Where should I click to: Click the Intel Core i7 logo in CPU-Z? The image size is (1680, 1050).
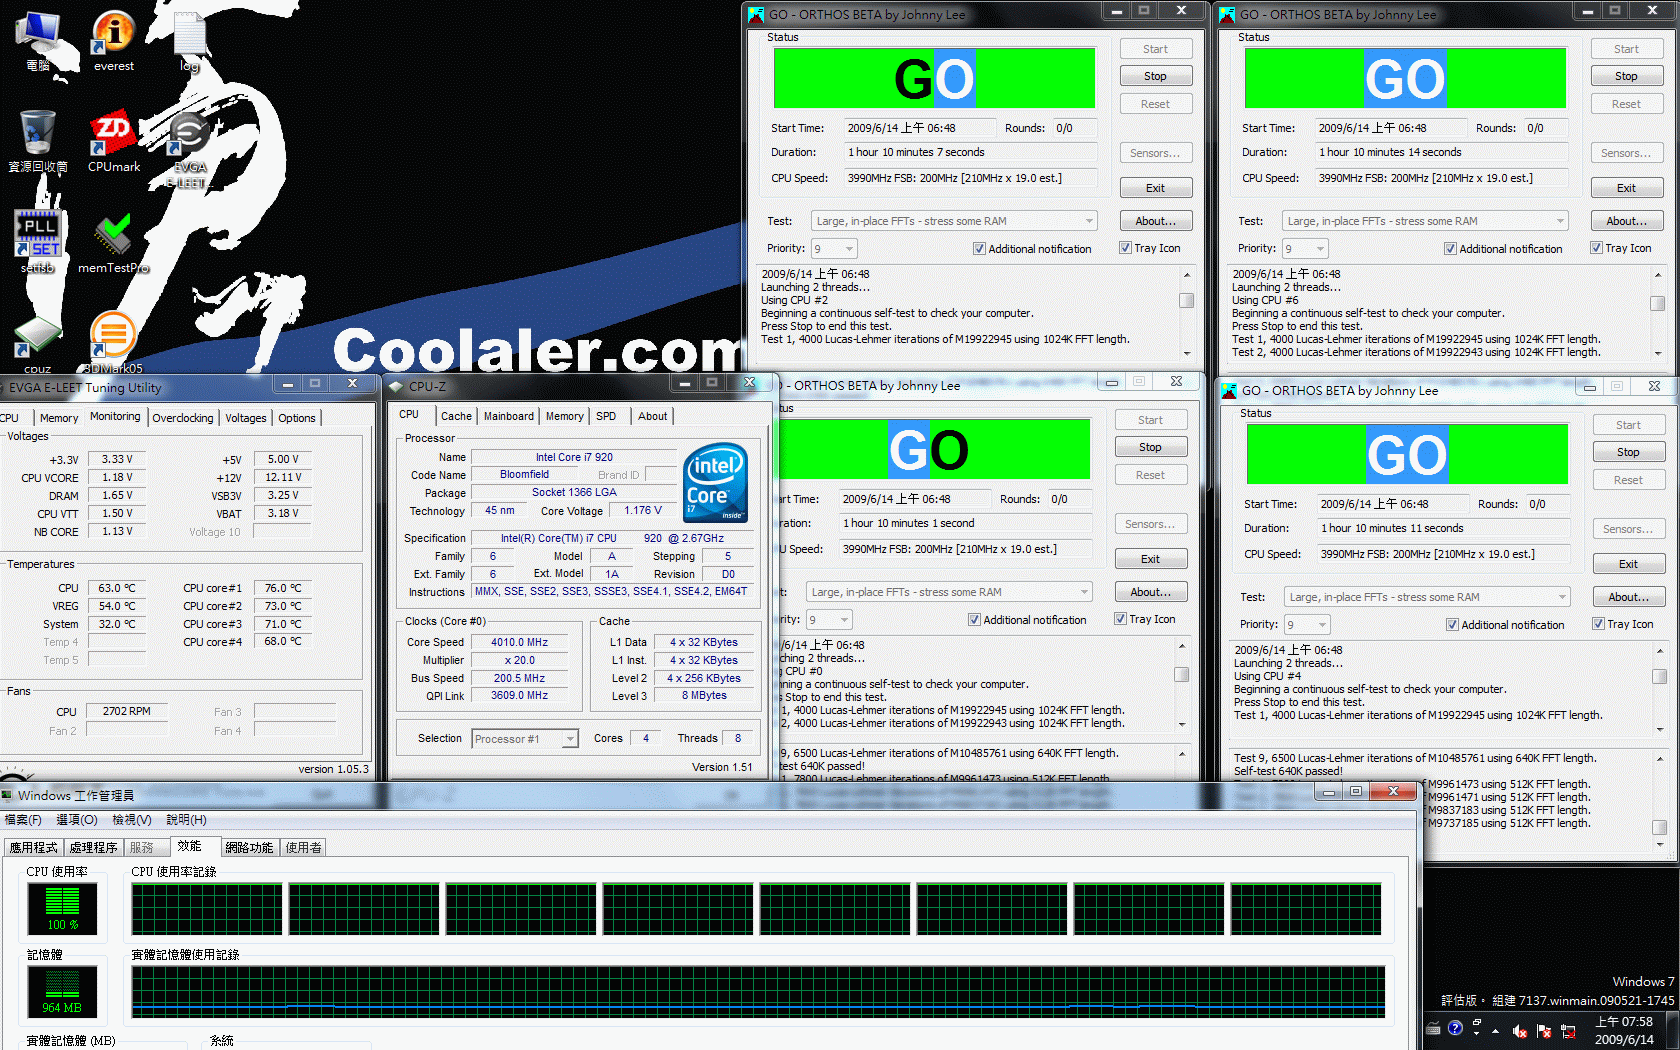(716, 483)
